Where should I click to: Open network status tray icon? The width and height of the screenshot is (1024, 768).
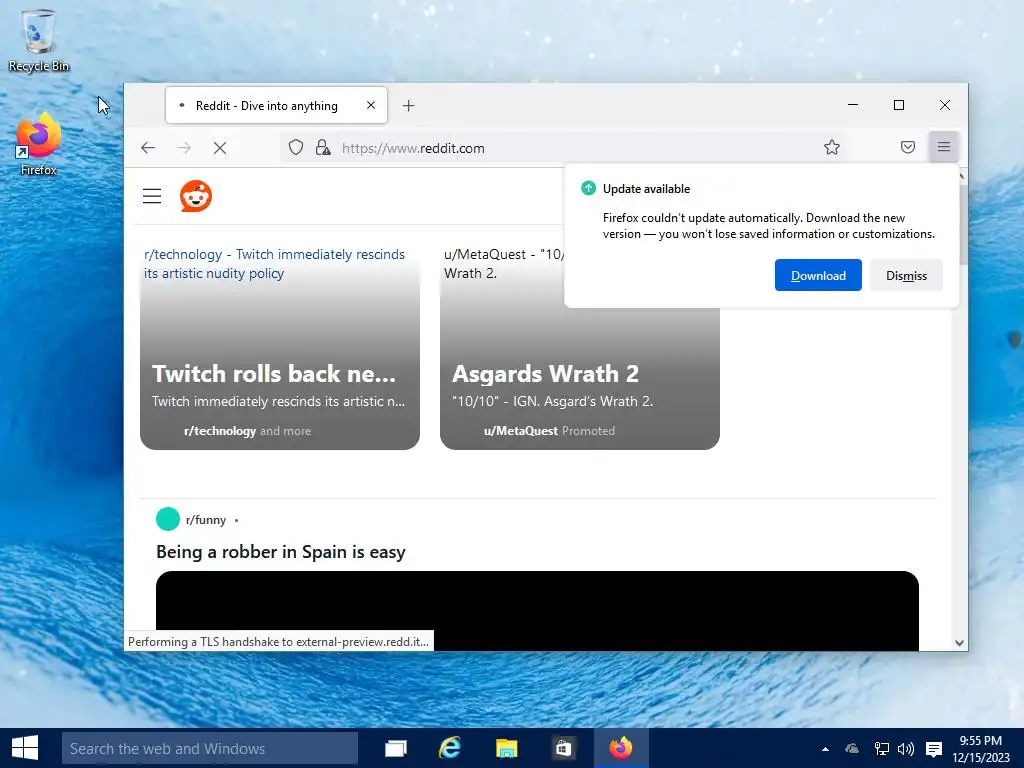882,749
